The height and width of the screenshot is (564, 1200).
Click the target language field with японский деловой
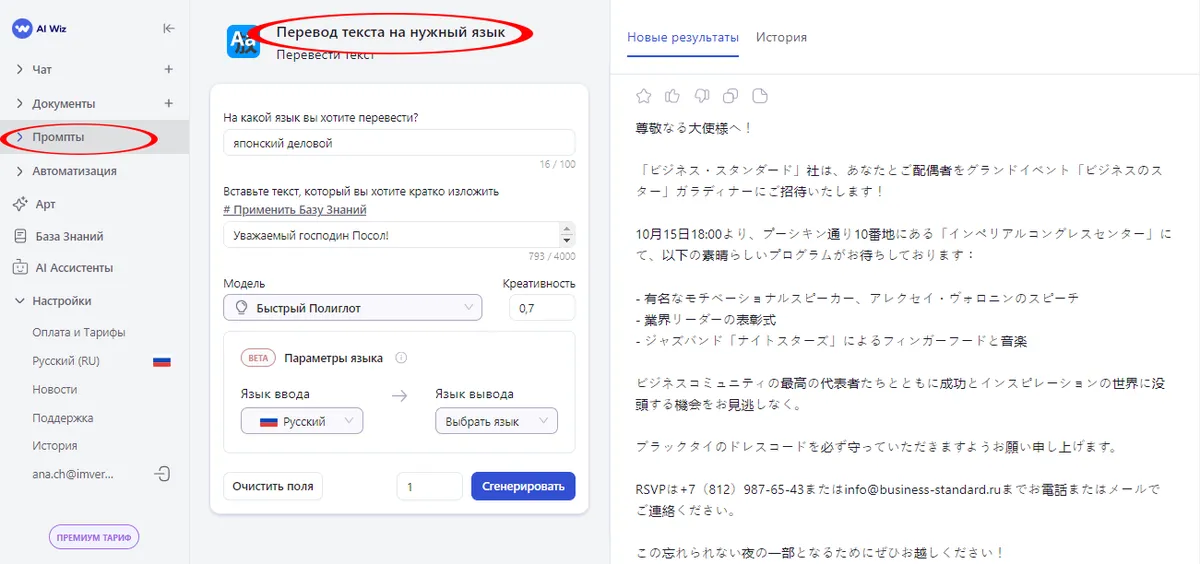(x=399, y=143)
